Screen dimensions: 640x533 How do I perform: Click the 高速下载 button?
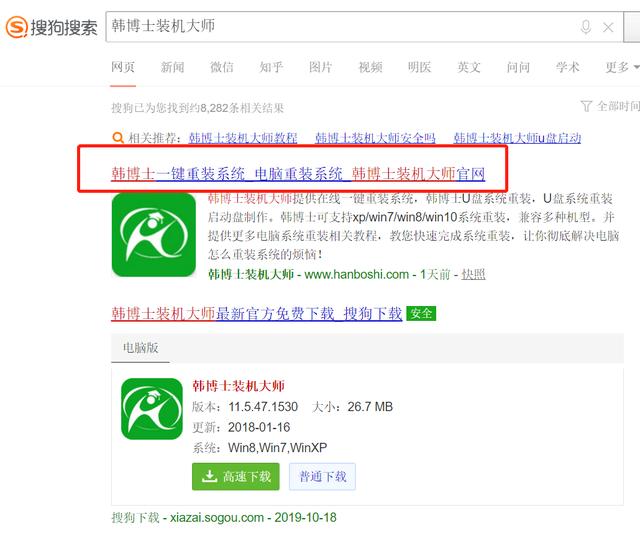pyautogui.click(x=236, y=476)
